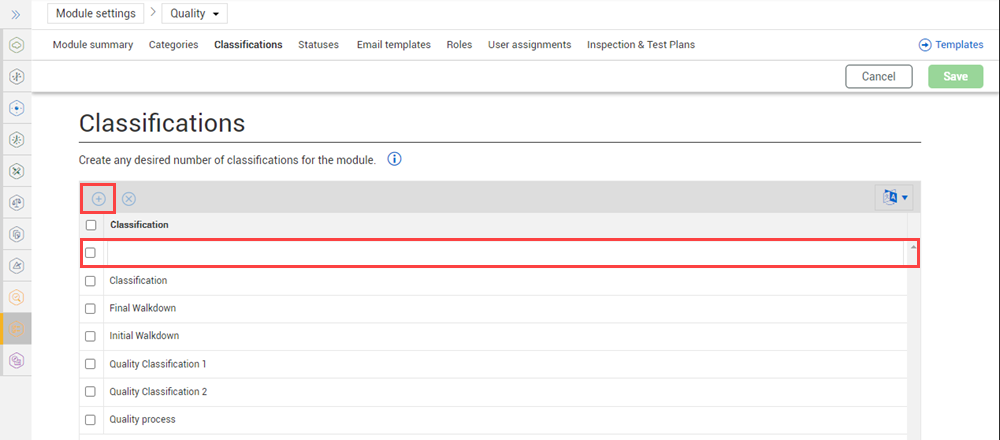Open the Templates link
Screen dimensions: 1000x440
(951, 45)
